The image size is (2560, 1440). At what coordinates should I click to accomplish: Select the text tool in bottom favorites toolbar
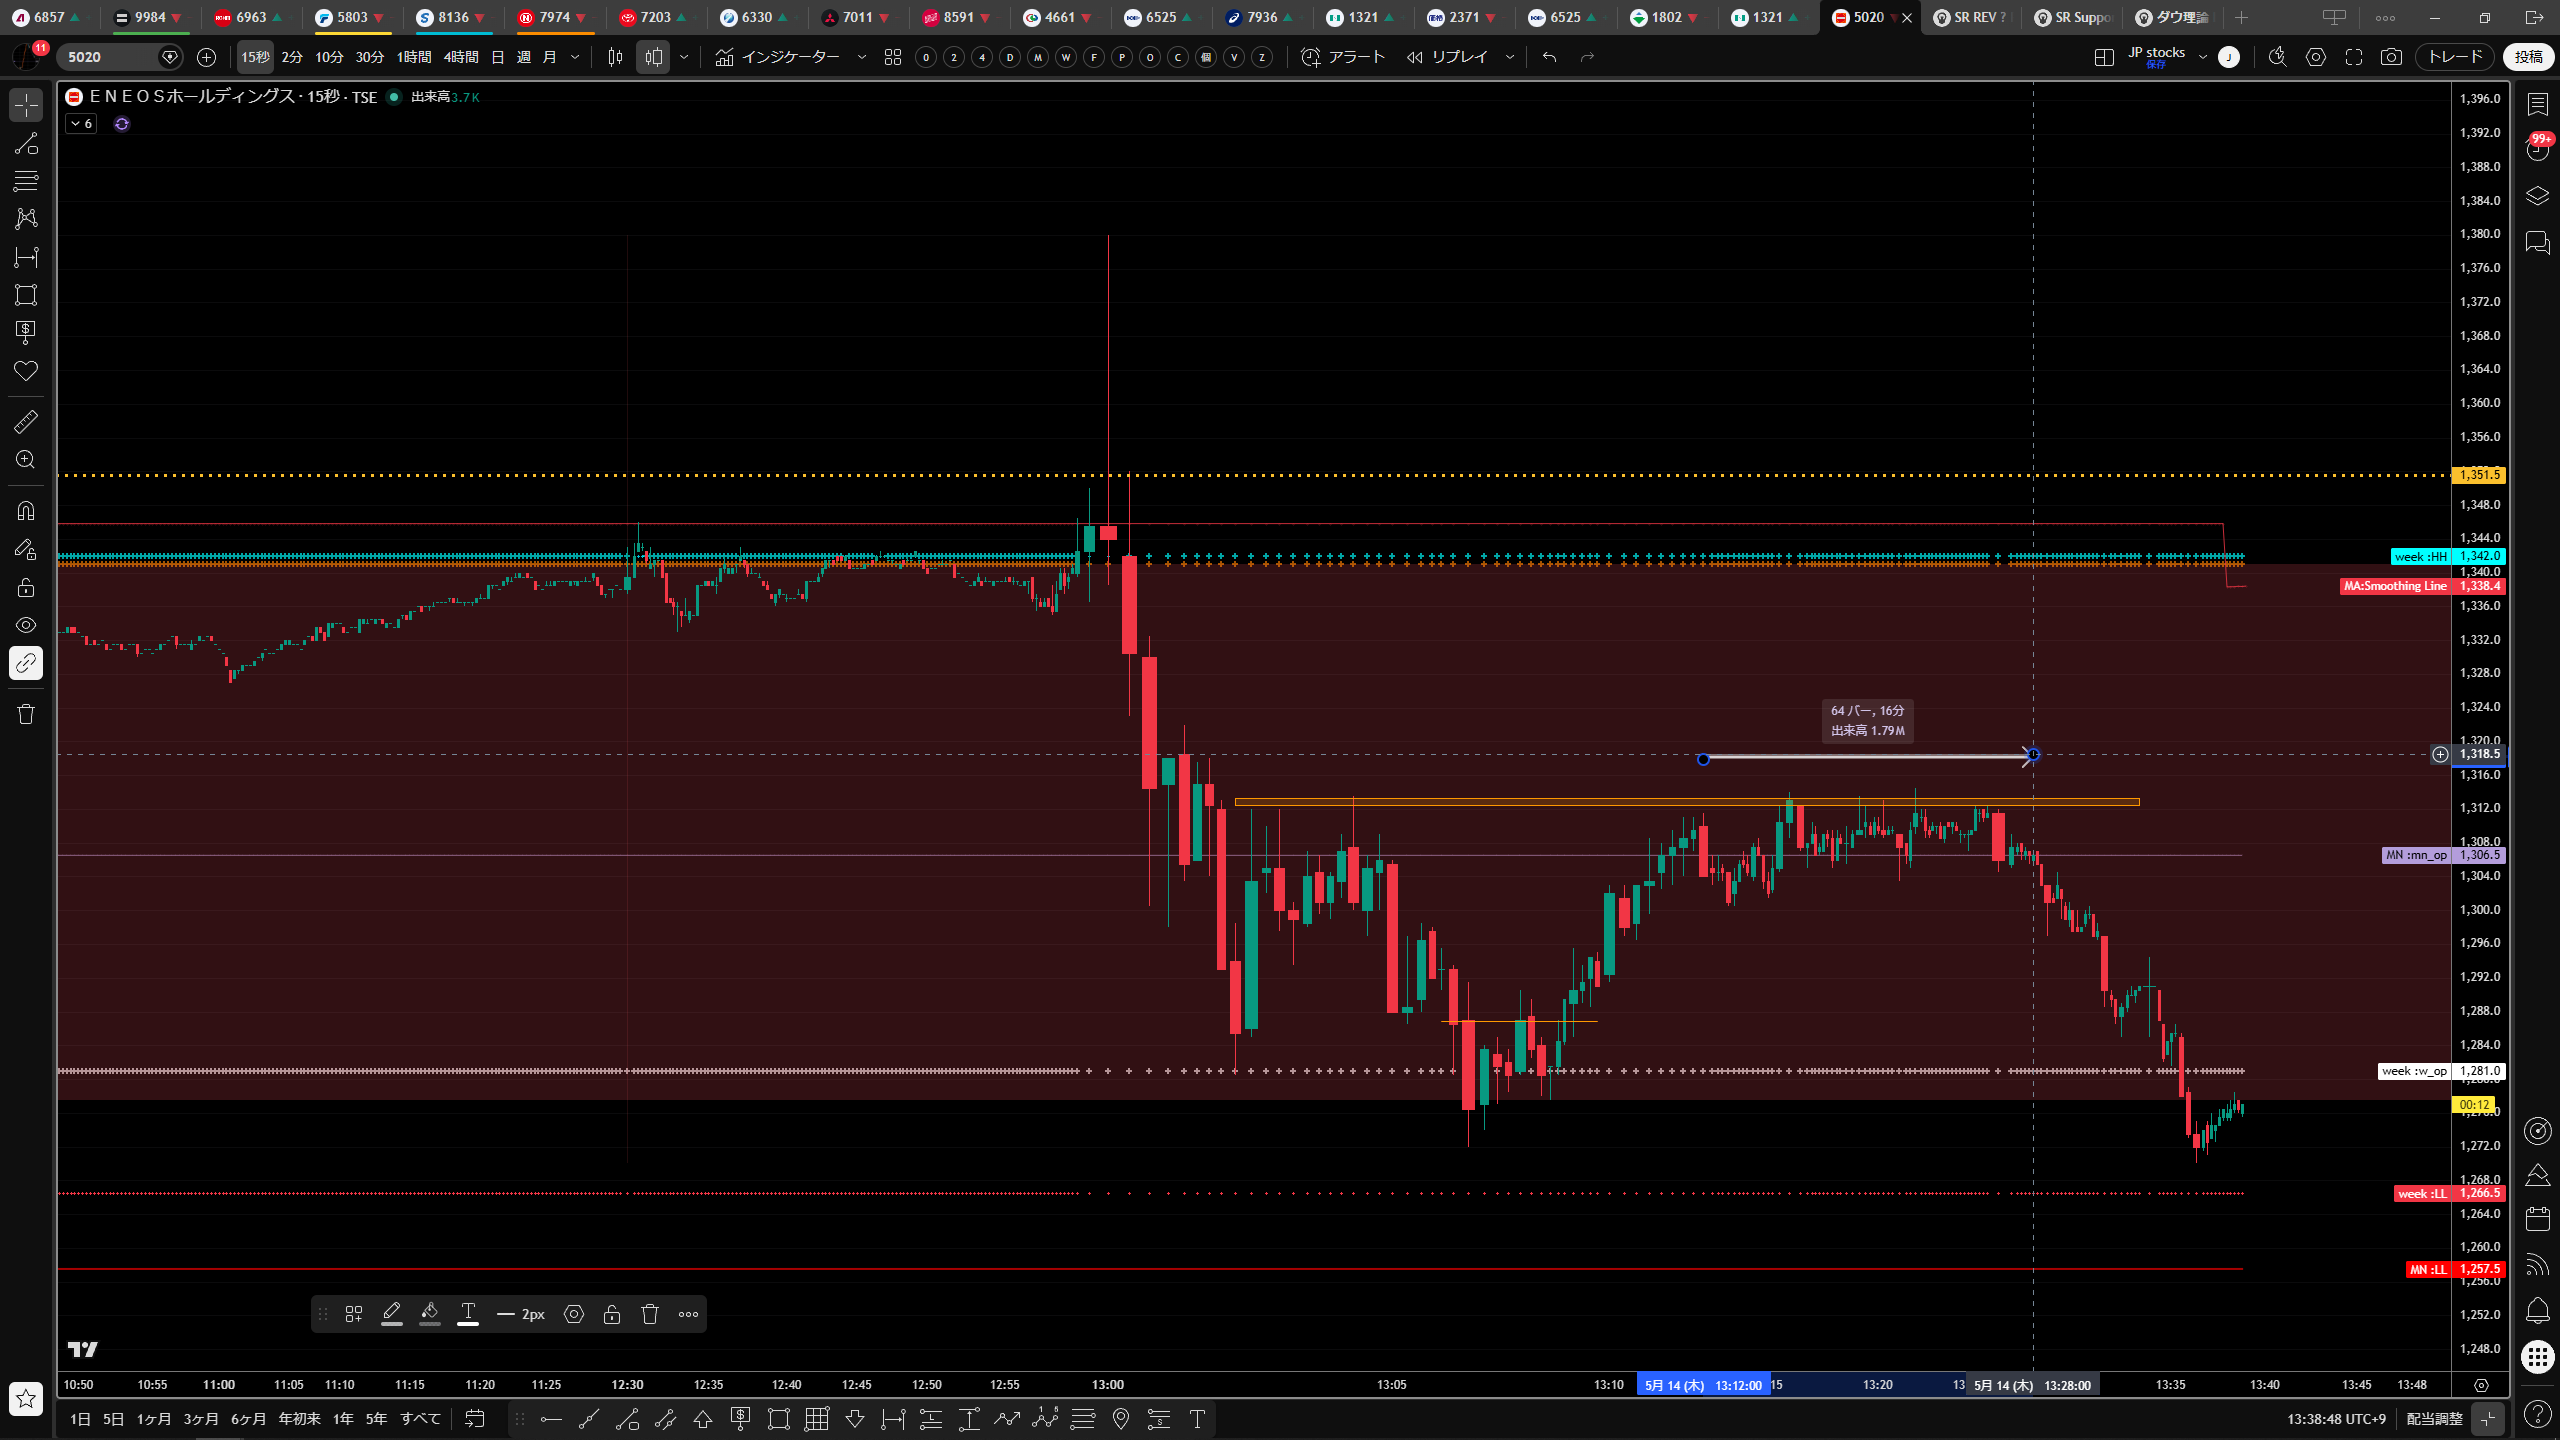pyautogui.click(x=1197, y=1419)
